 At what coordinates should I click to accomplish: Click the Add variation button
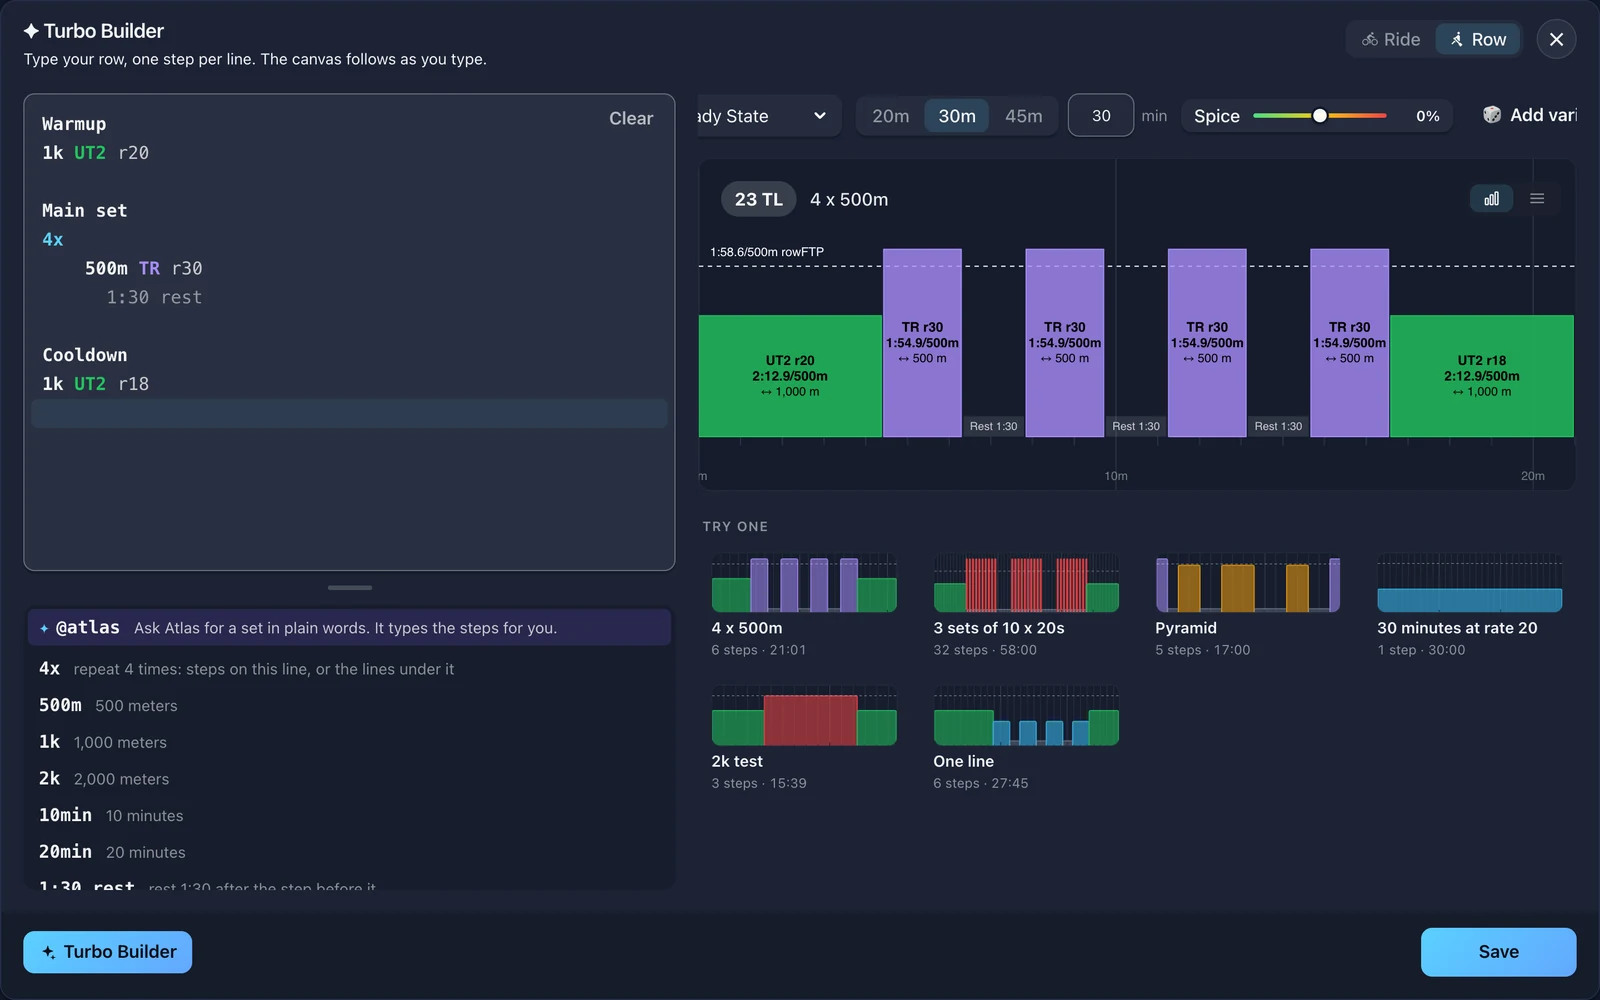click(1530, 115)
